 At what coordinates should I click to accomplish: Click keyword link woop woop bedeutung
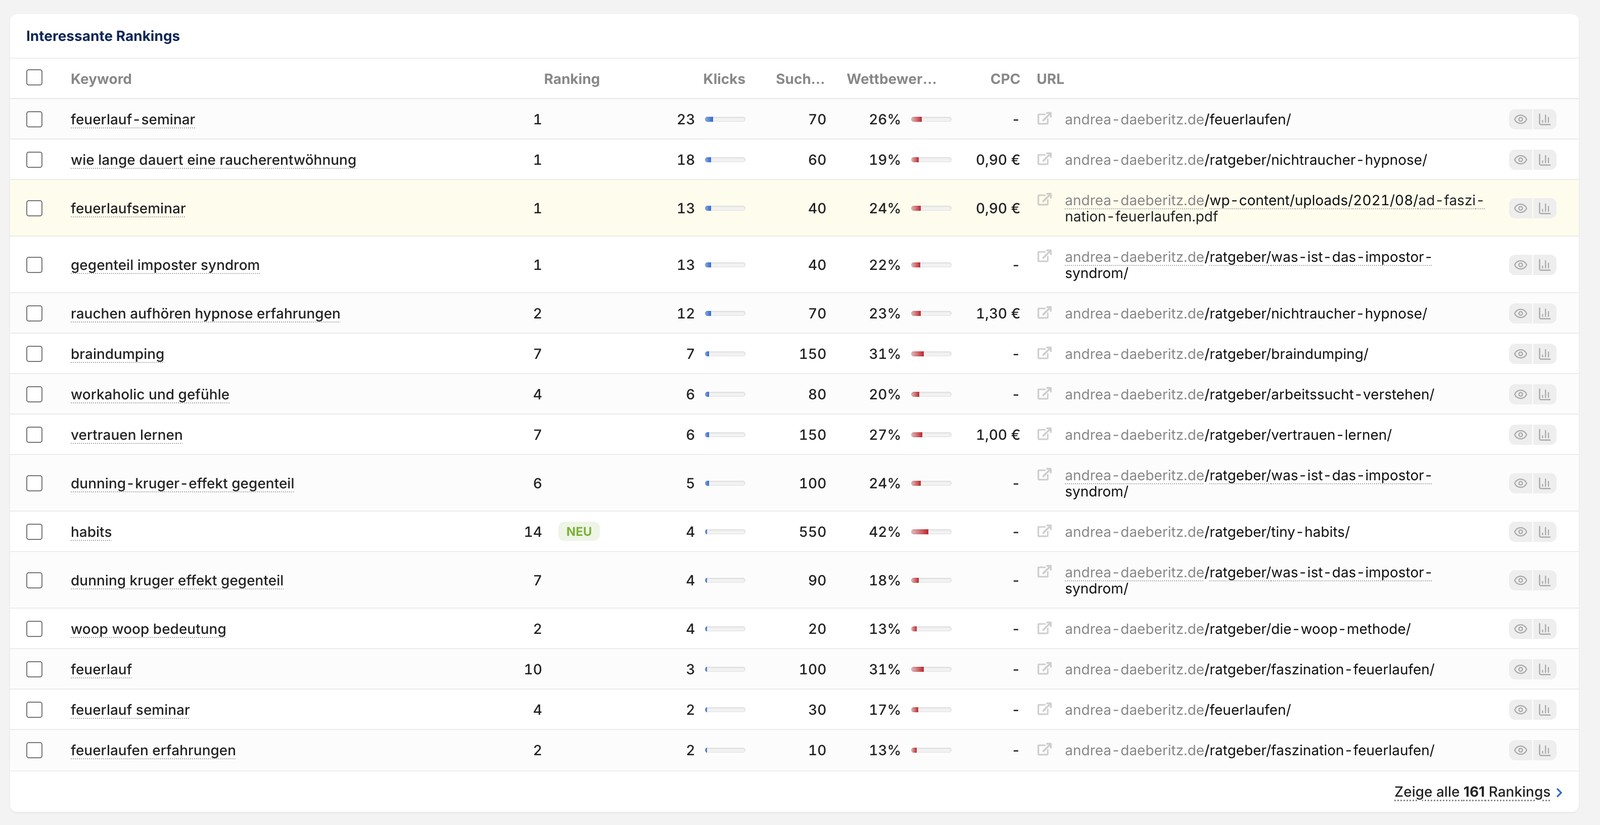tap(148, 629)
